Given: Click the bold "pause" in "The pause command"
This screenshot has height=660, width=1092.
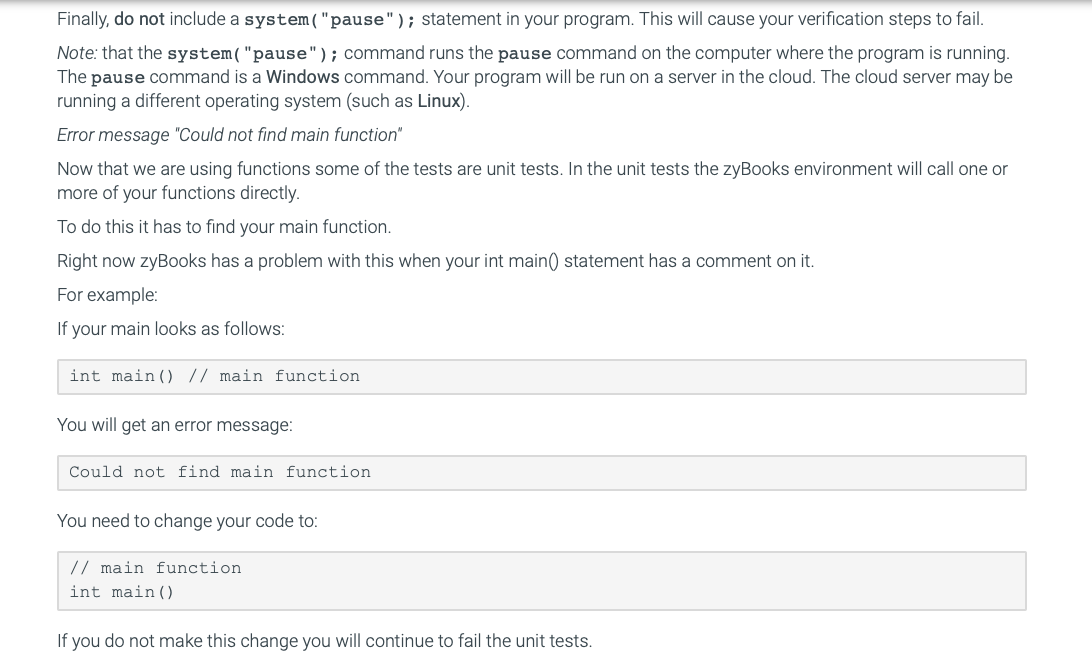Looking at the screenshot, I should coord(118,78).
